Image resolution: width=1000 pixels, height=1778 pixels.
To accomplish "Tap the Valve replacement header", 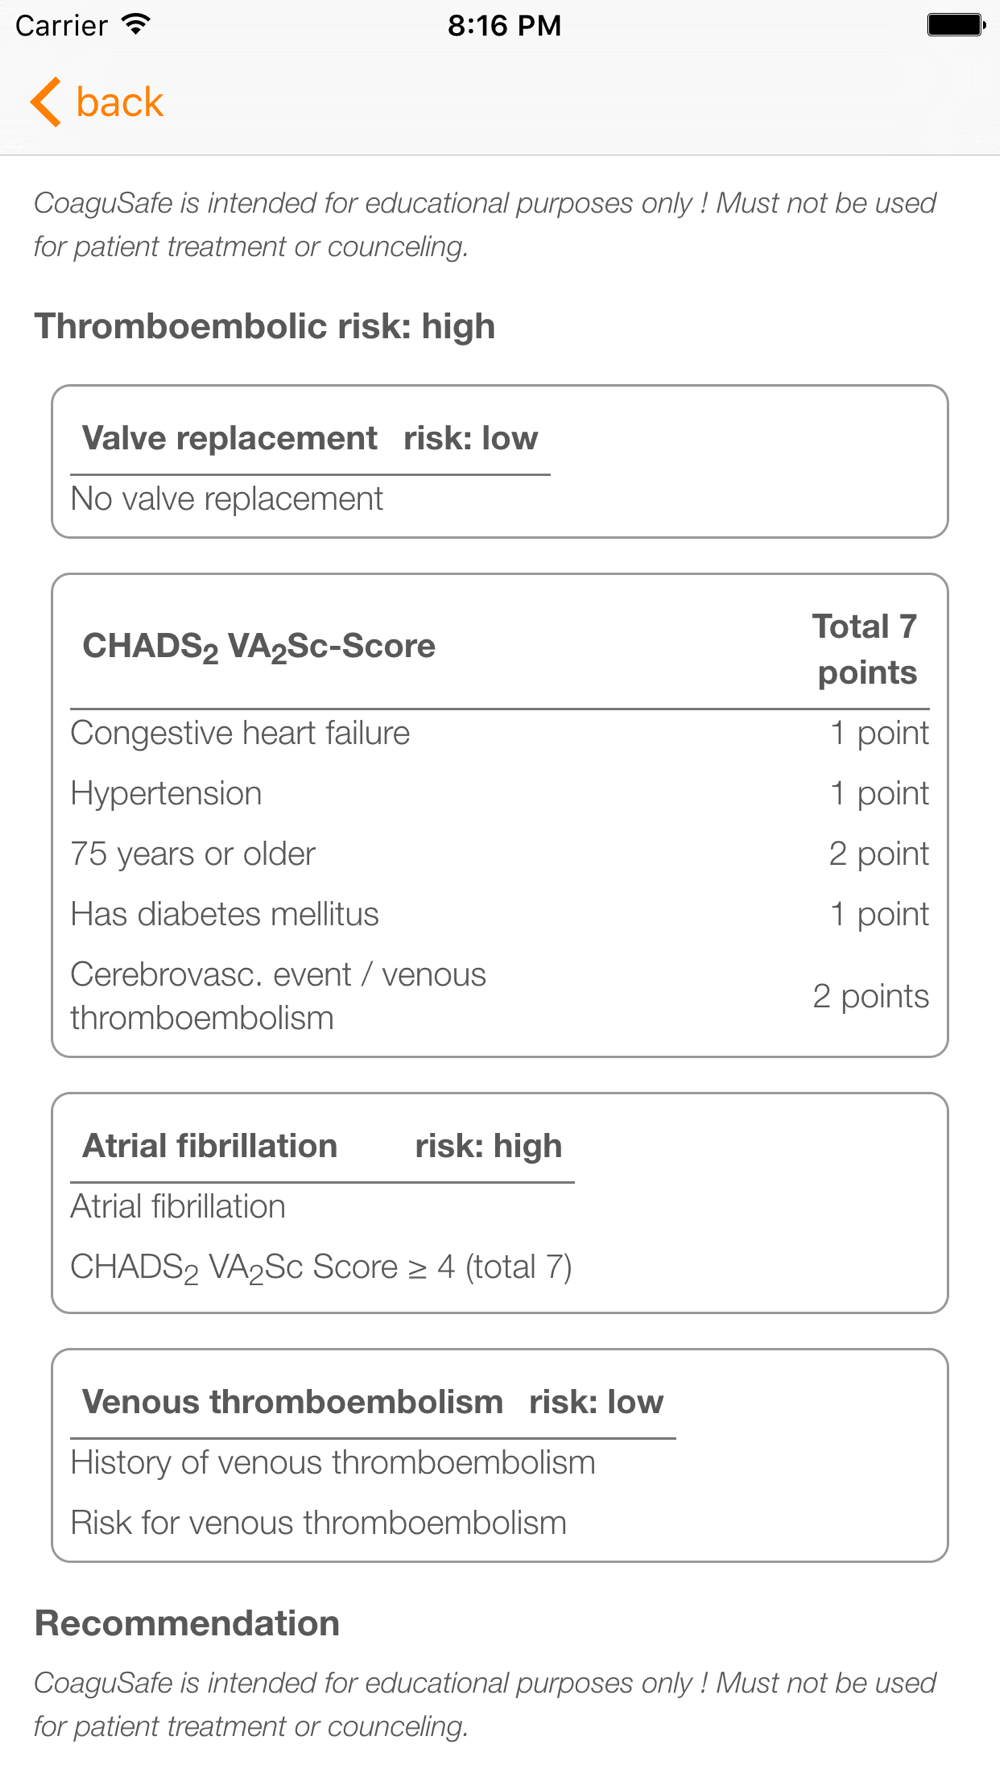I will pos(310,438).
